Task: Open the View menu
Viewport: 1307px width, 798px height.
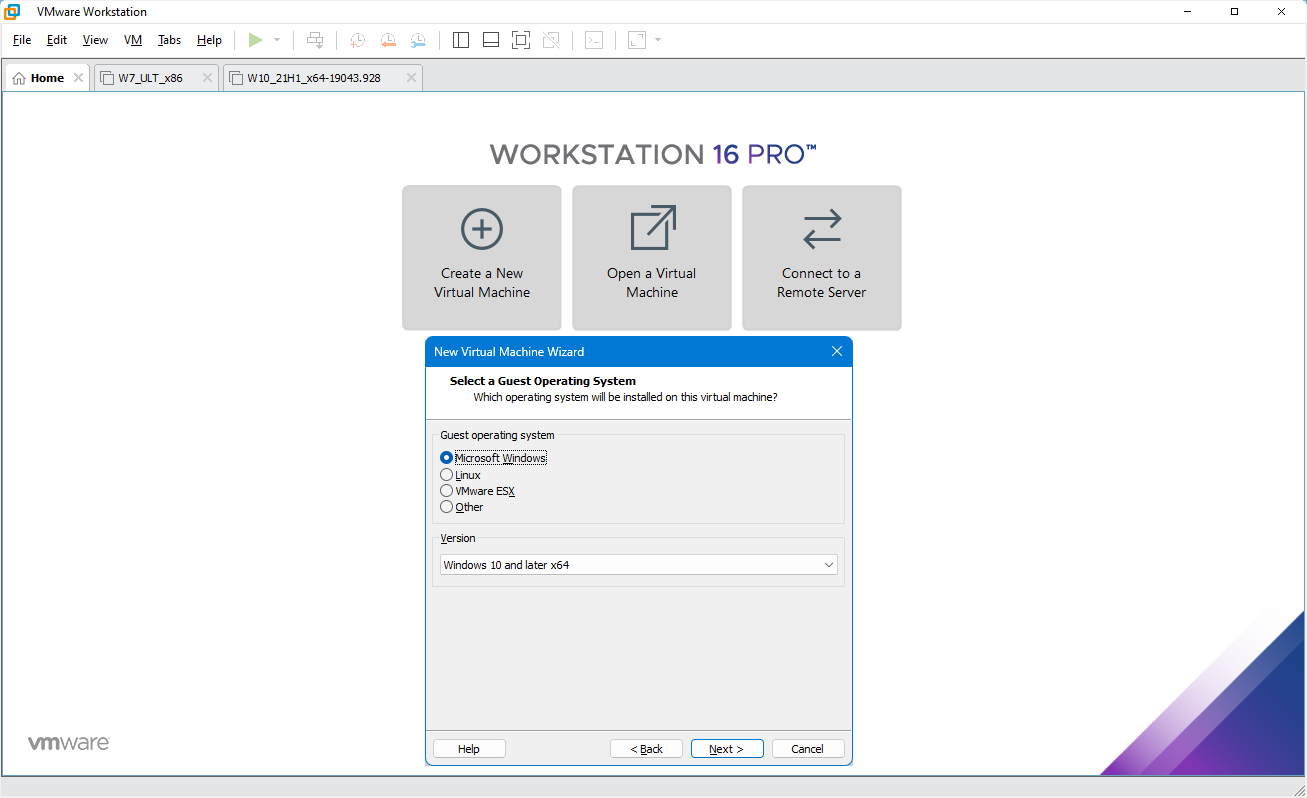Action: [x=95, y=40]
